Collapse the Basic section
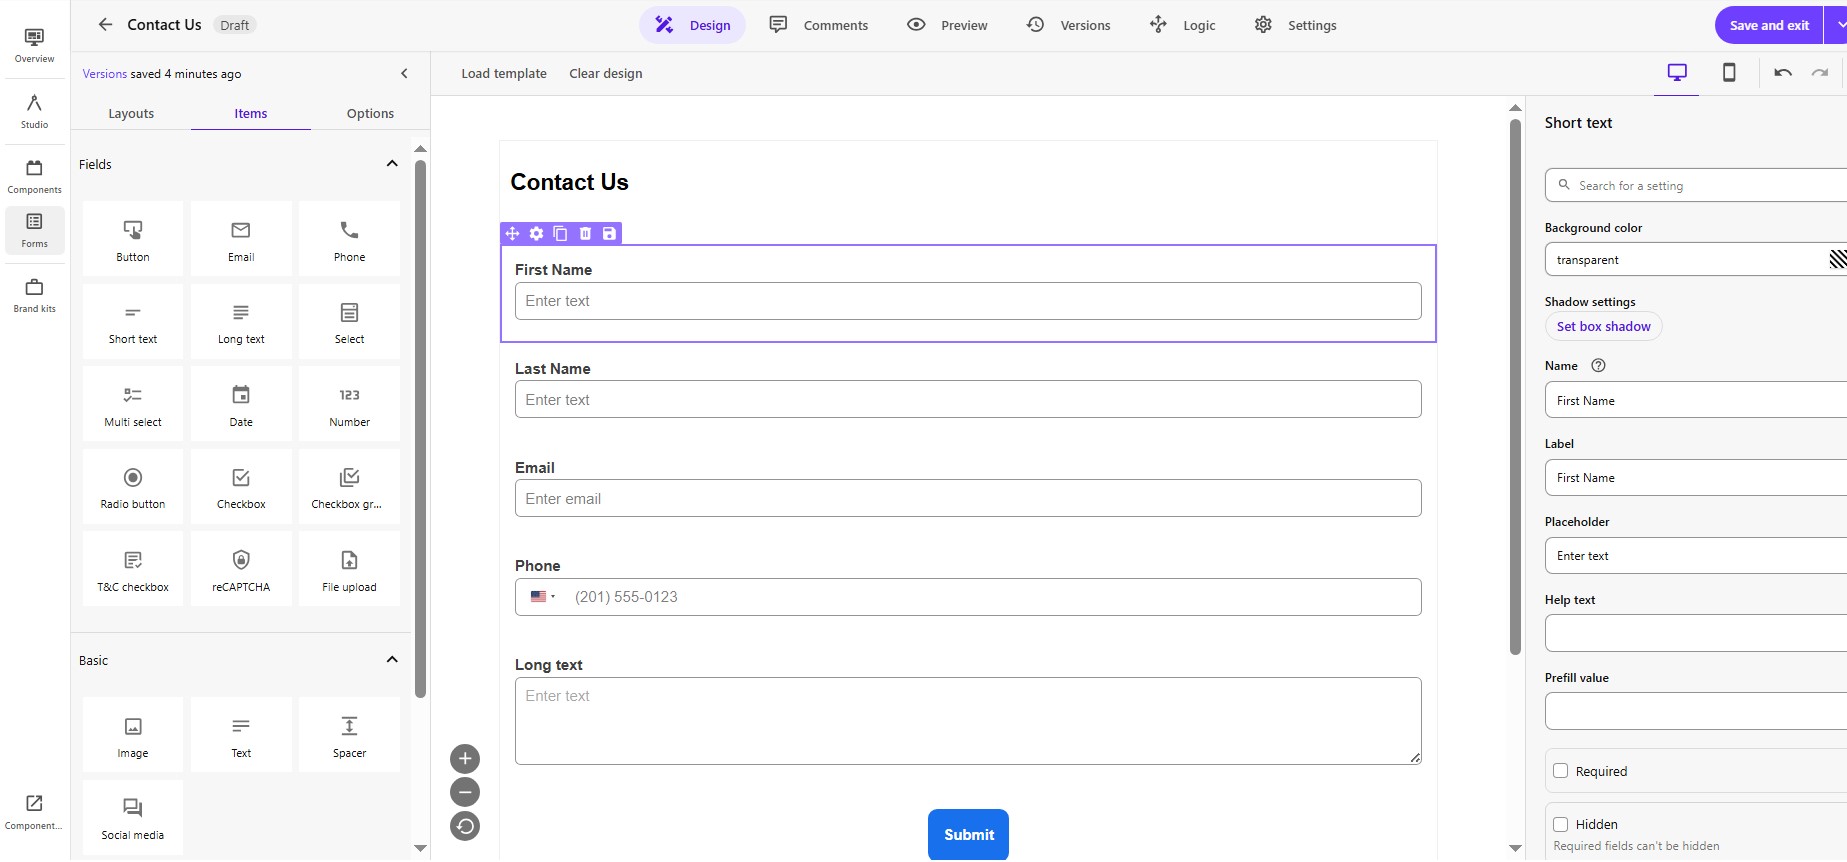 click(392, 660)
